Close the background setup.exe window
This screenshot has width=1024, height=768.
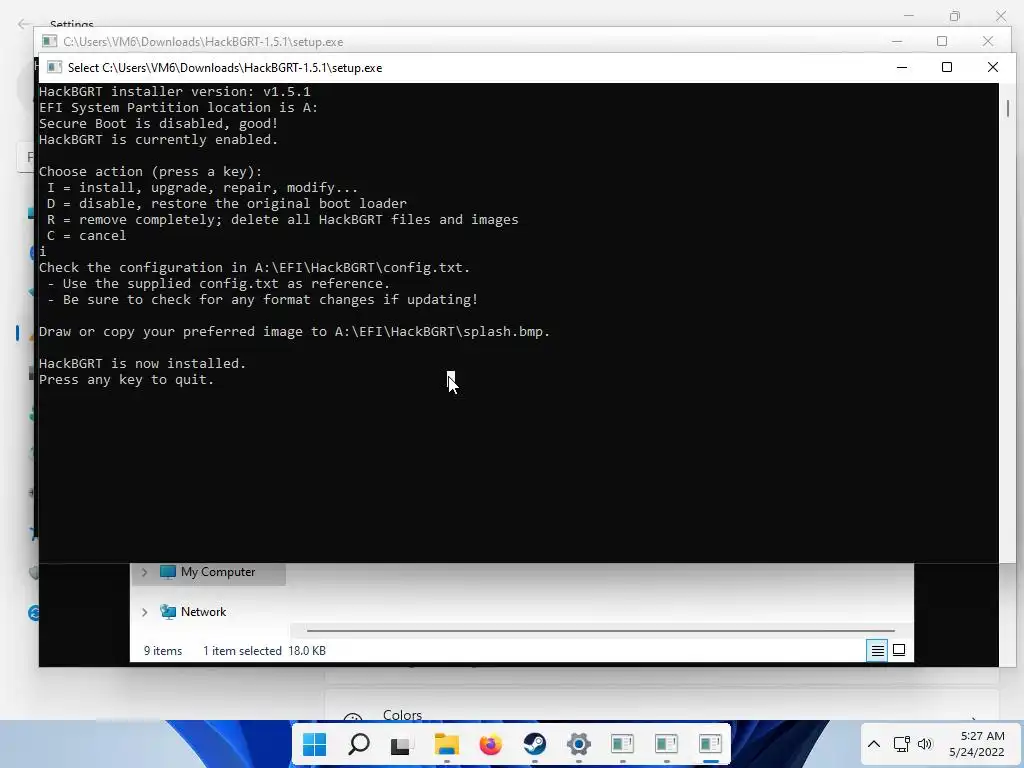pyautogui.click(x=988, y=41)
